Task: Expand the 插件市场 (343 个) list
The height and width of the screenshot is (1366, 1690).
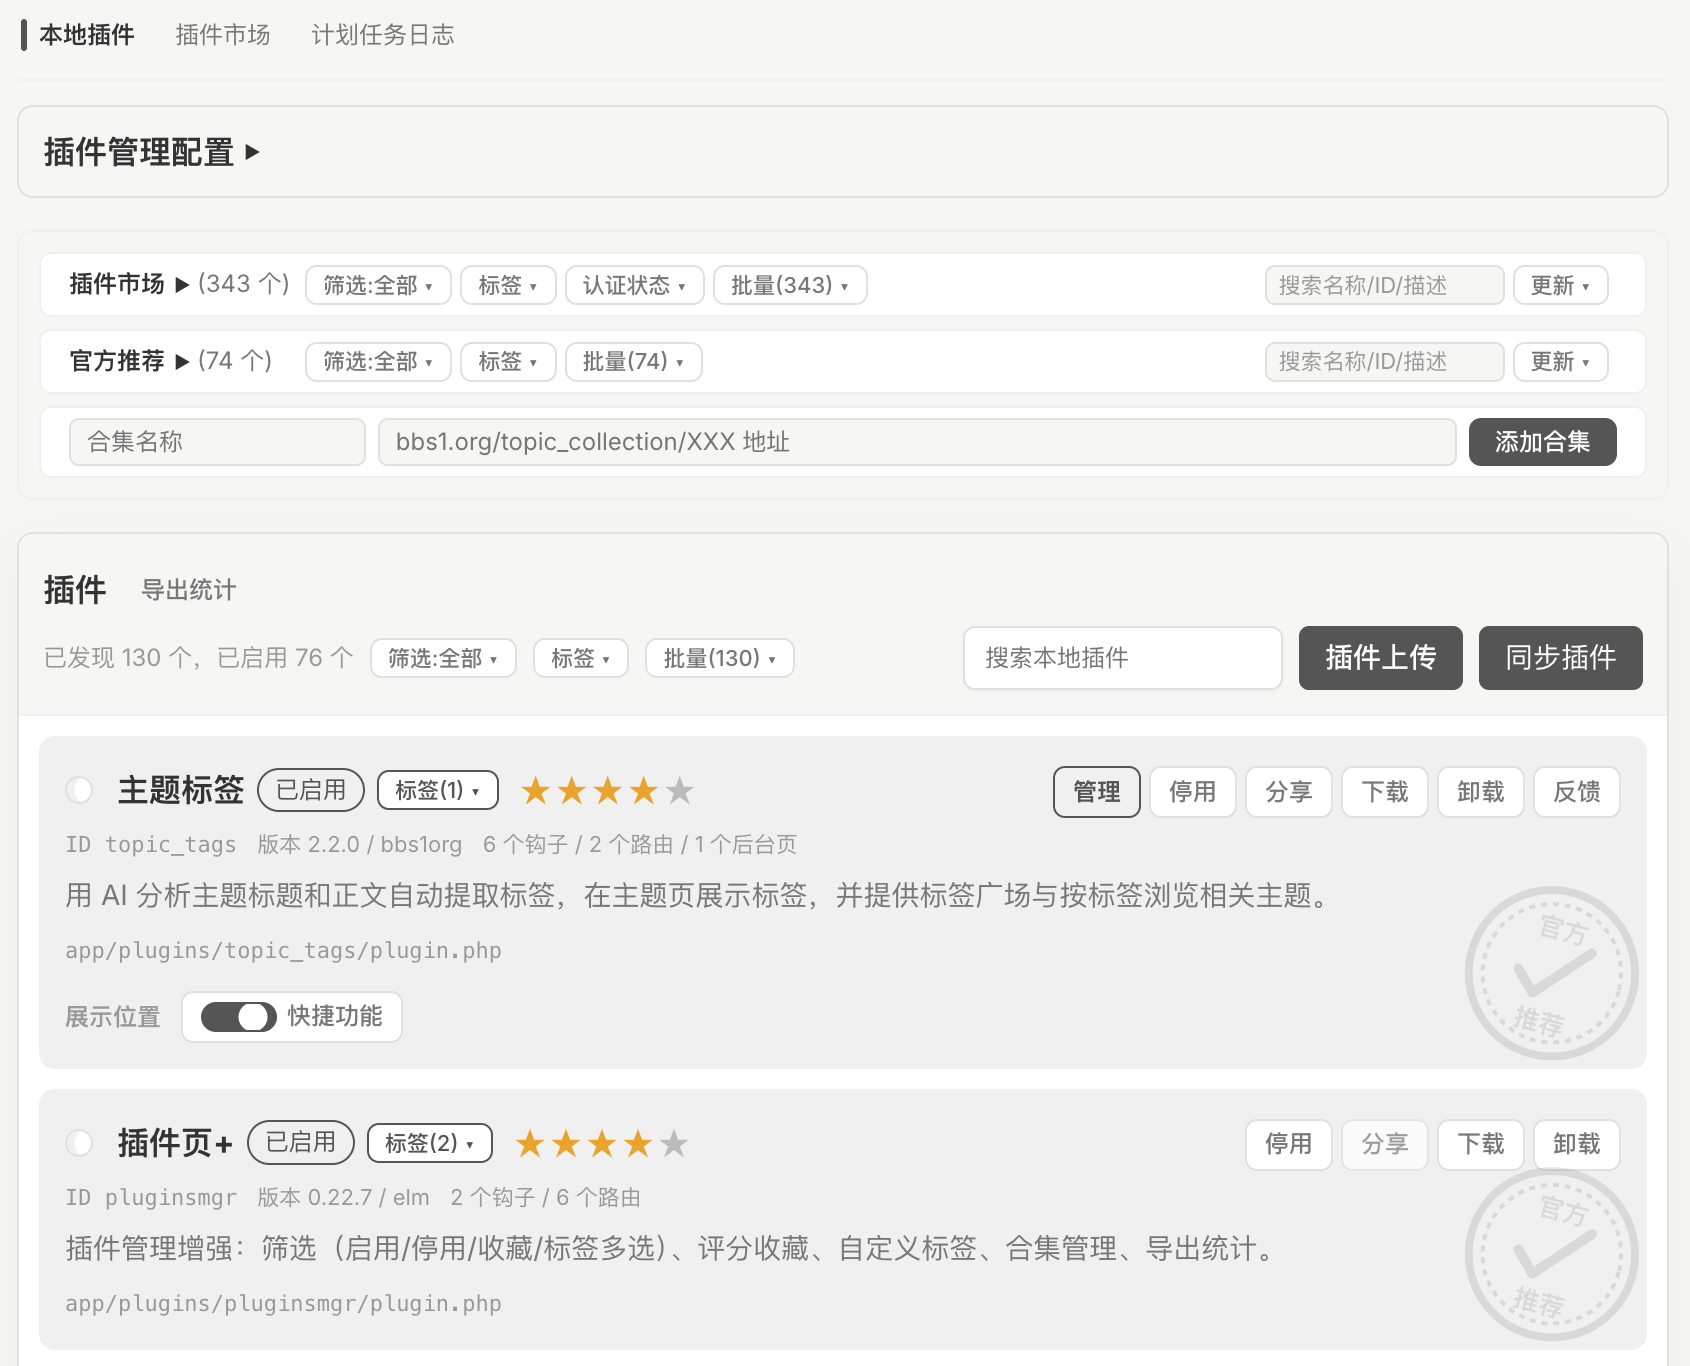Action: tap(129, 284)
